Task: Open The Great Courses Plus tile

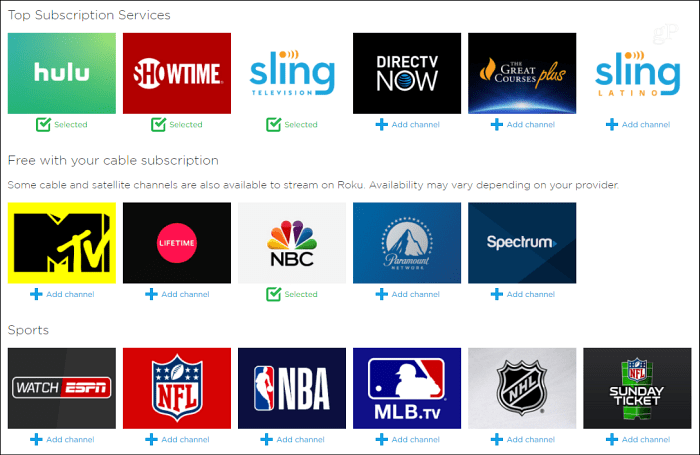Action: click(x=522, y=73)
